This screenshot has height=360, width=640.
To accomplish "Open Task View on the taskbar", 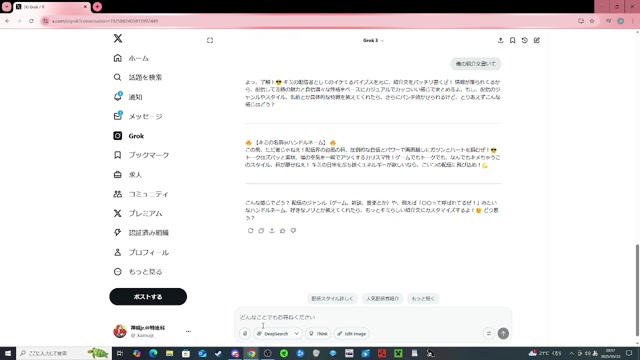I will coord(120,353).
